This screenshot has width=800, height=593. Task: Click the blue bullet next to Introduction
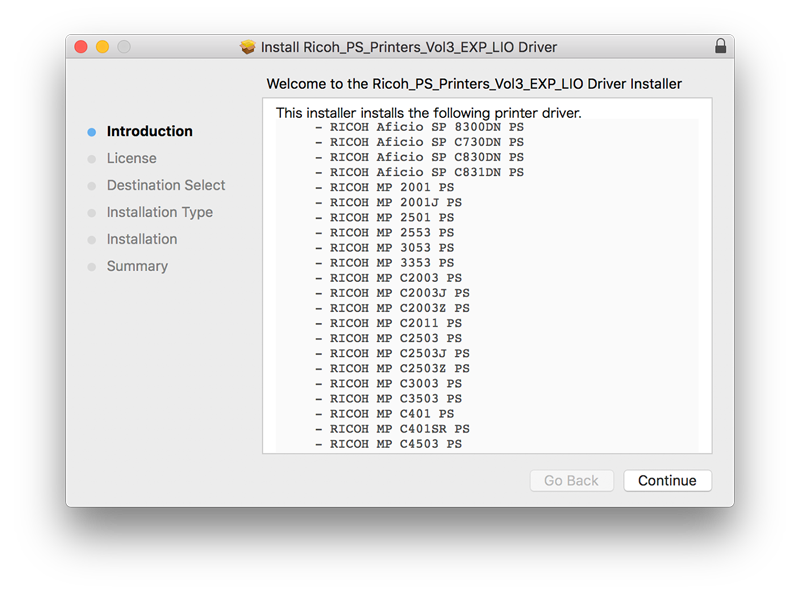[x=92, y=132]
